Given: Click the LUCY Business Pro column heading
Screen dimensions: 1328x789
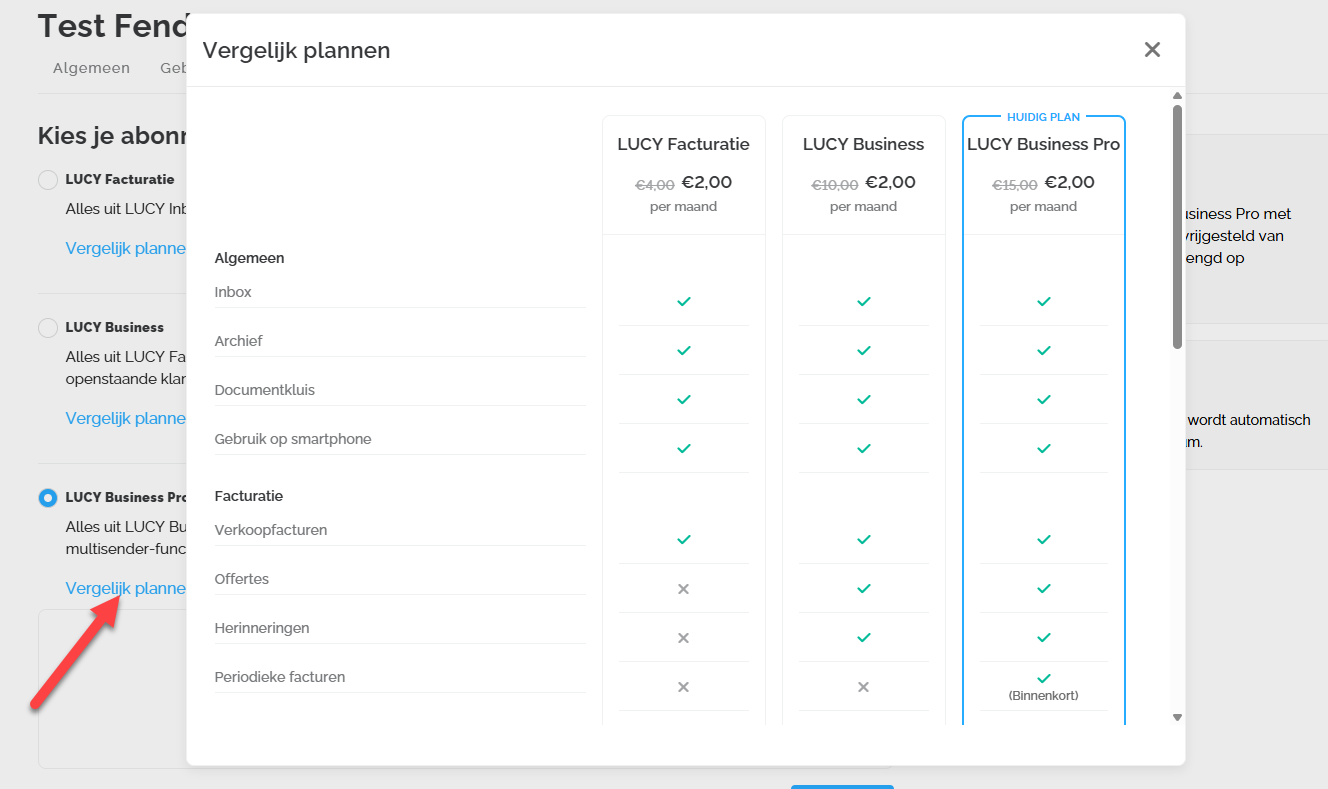Looking at the screenshot, I should coord(1044,144).
